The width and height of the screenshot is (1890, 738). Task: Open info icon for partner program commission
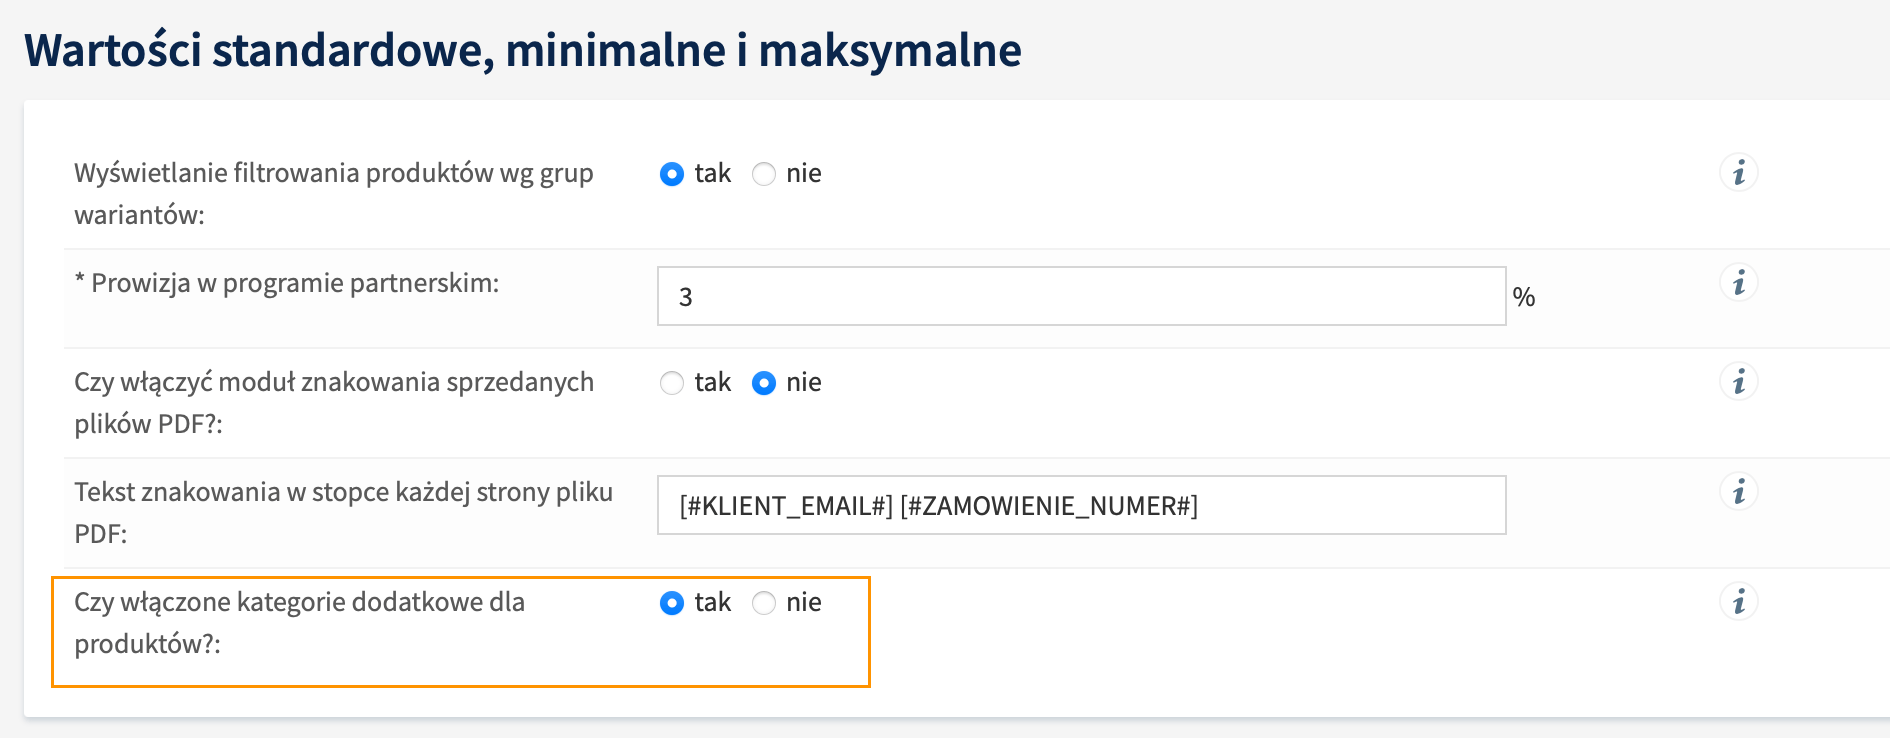click(1739, 283)
